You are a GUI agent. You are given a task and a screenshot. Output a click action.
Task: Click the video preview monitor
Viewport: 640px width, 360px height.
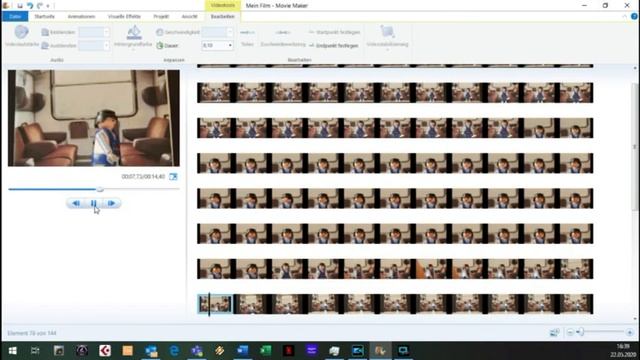[93, 118]
